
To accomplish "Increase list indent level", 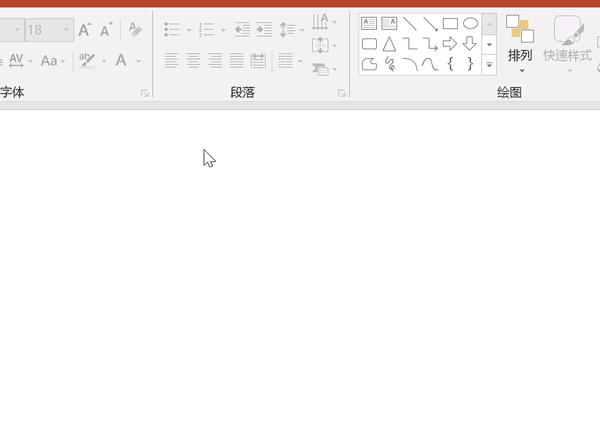I will tap(264, 29).
